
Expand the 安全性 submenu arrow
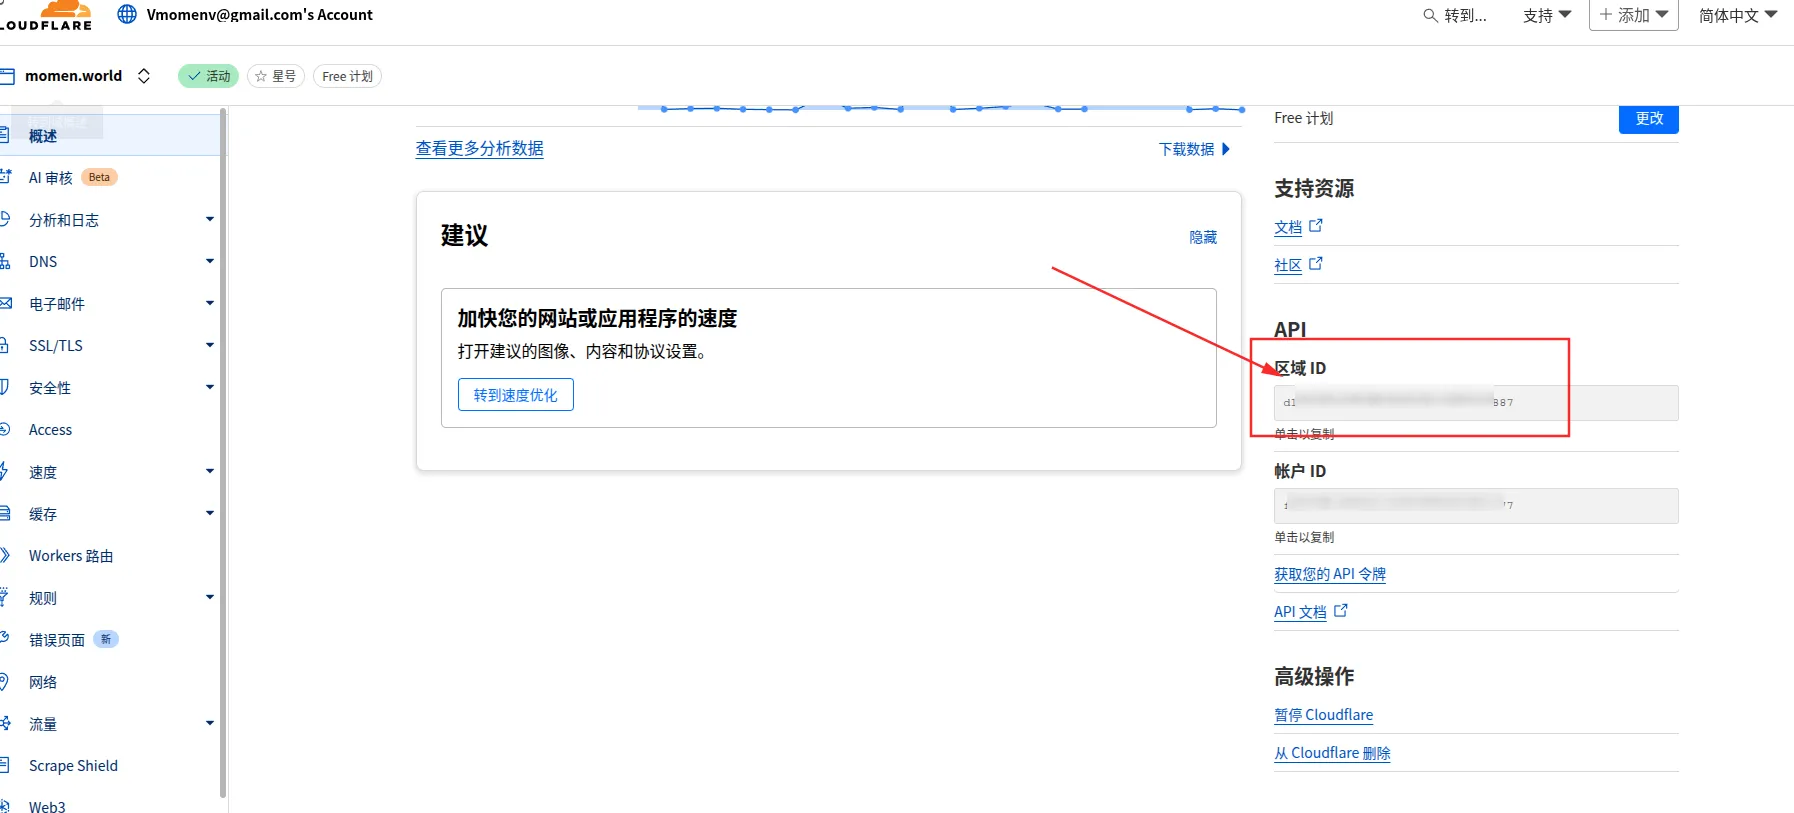(210, 387)
